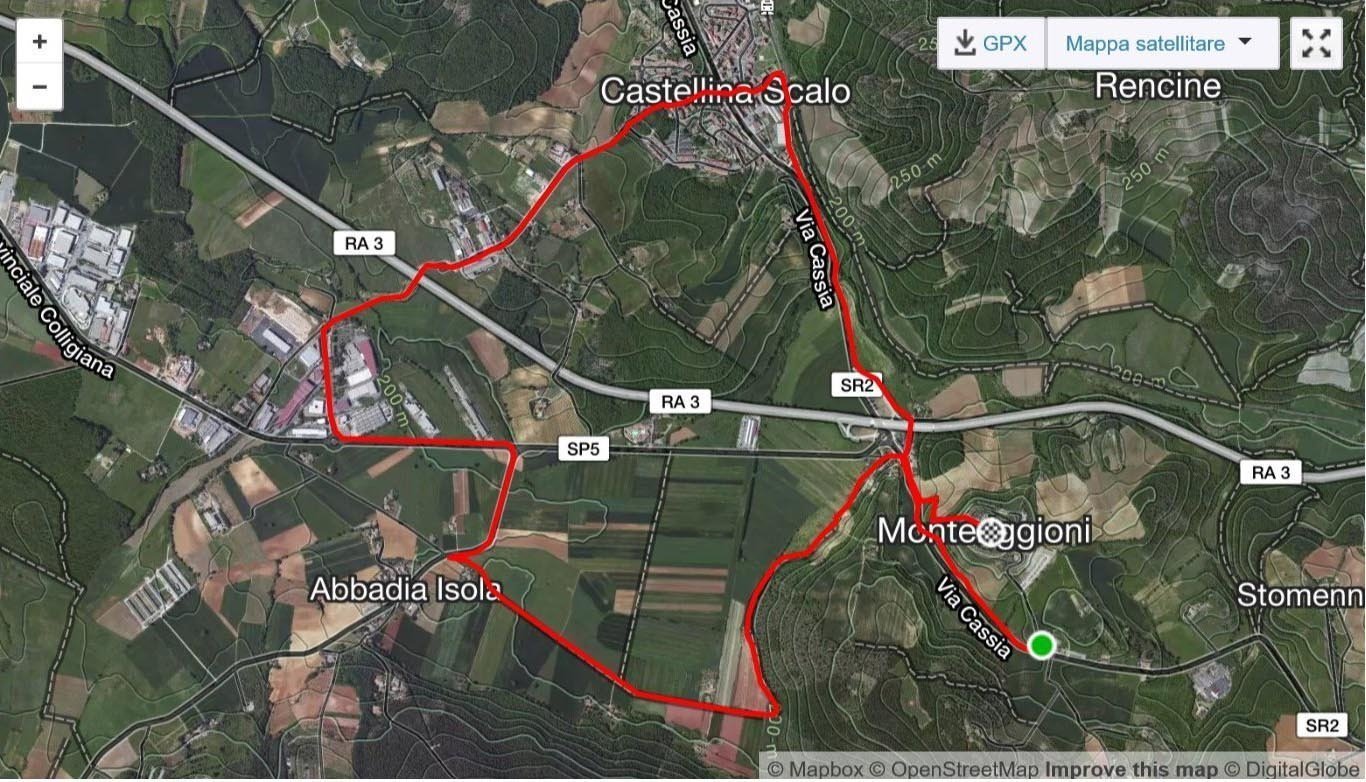Zoom out with the minus button
1366x782 pixels.
[x=39, y=87]
